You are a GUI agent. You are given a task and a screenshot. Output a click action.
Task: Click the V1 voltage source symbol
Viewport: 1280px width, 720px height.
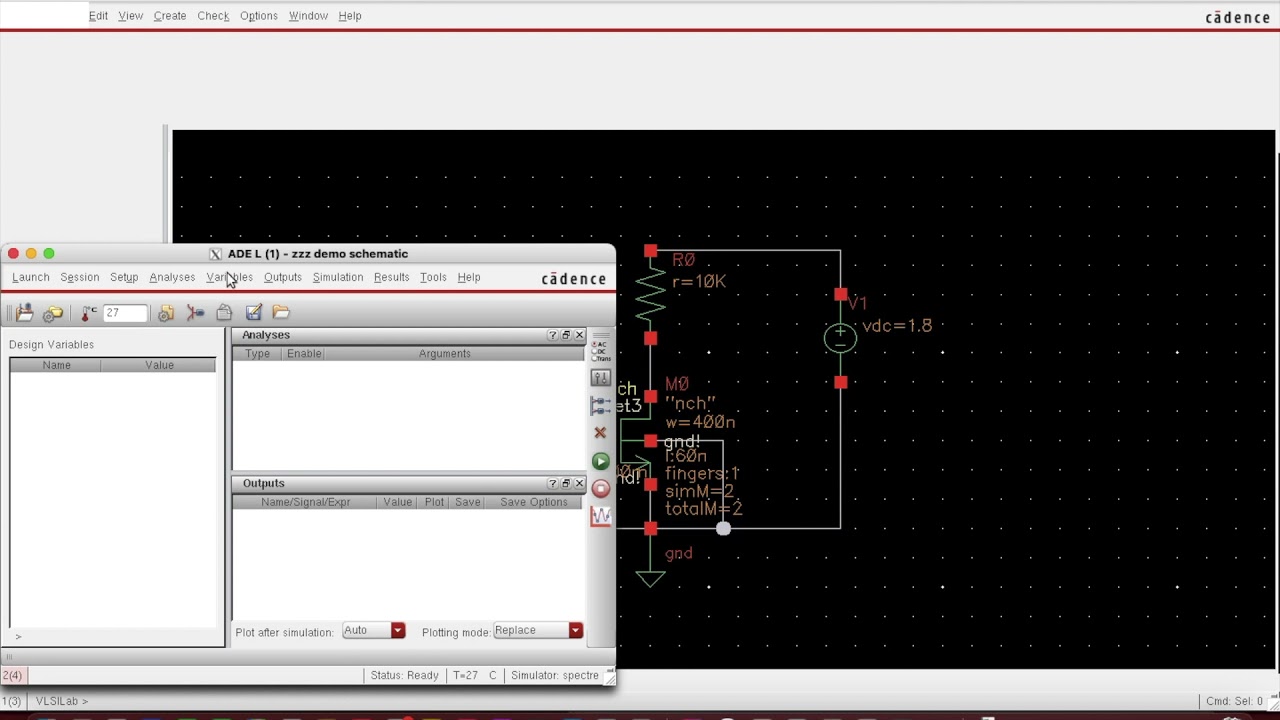coord(840,339)
